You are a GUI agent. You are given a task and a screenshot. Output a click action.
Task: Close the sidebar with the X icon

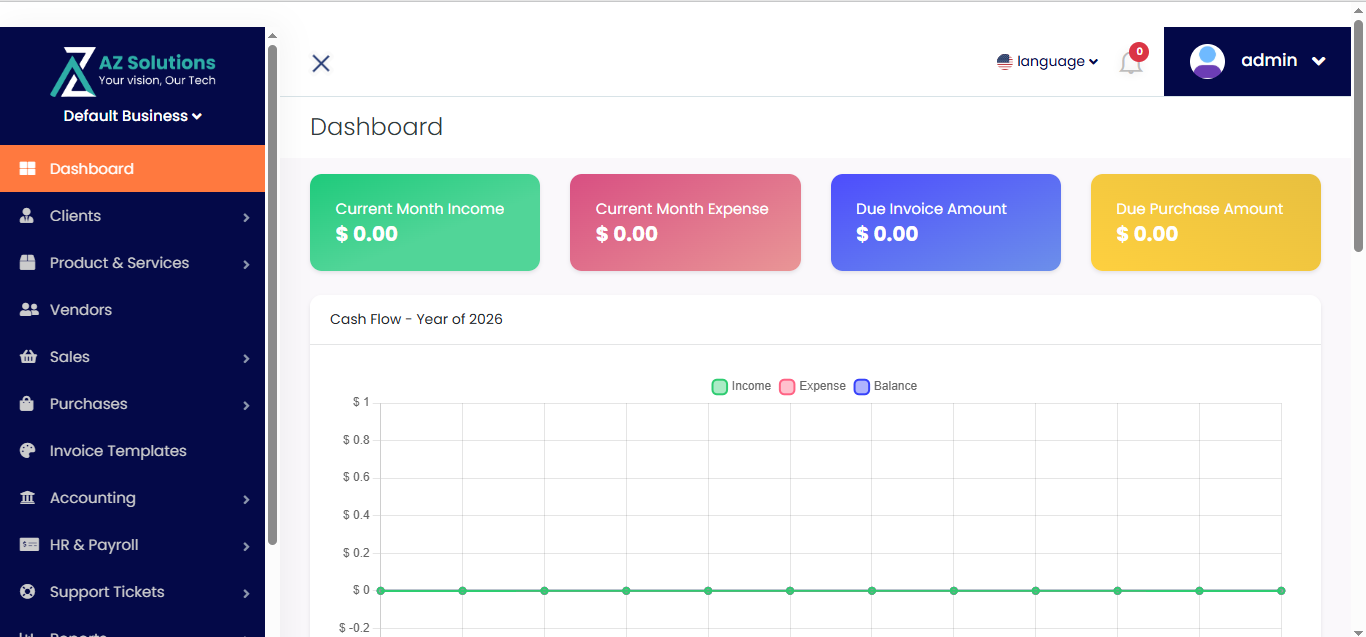[321, 63]
